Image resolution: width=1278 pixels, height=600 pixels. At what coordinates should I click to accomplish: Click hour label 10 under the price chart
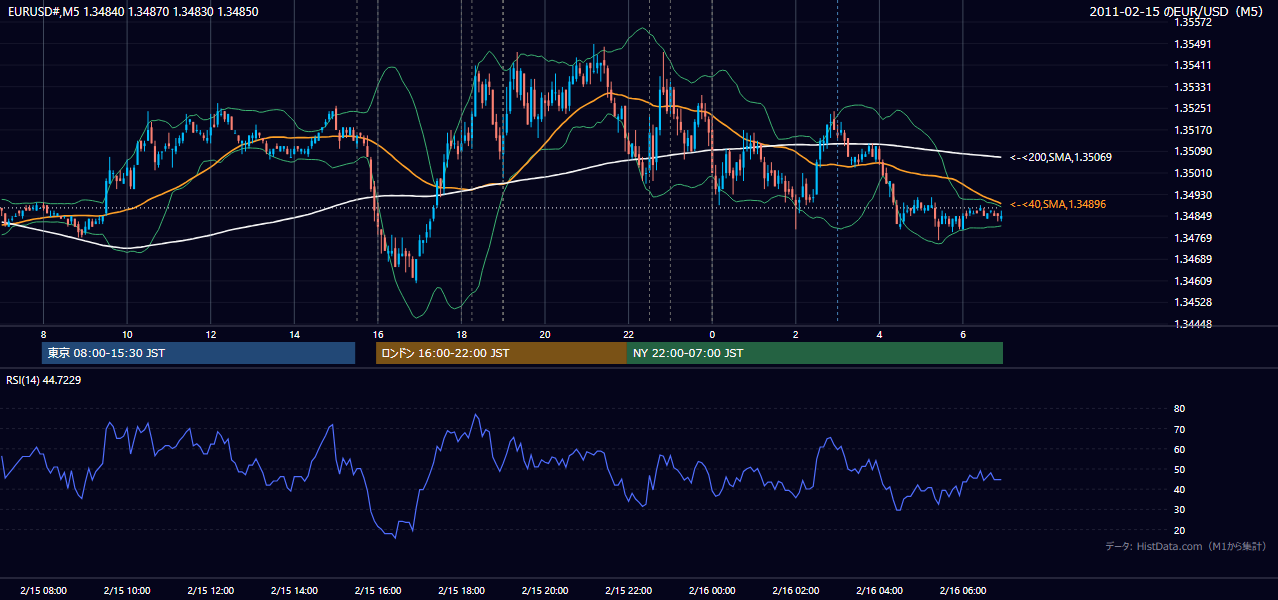click(x=127, y=334)
